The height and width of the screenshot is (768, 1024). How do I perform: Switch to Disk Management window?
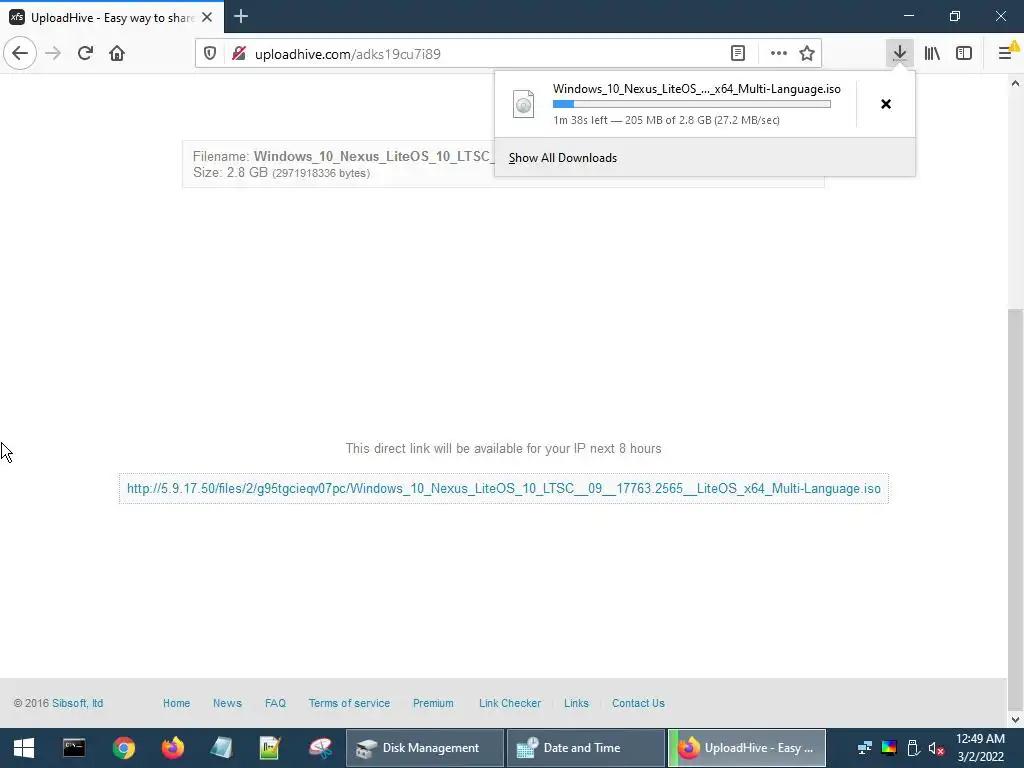(x=424, y=748)
